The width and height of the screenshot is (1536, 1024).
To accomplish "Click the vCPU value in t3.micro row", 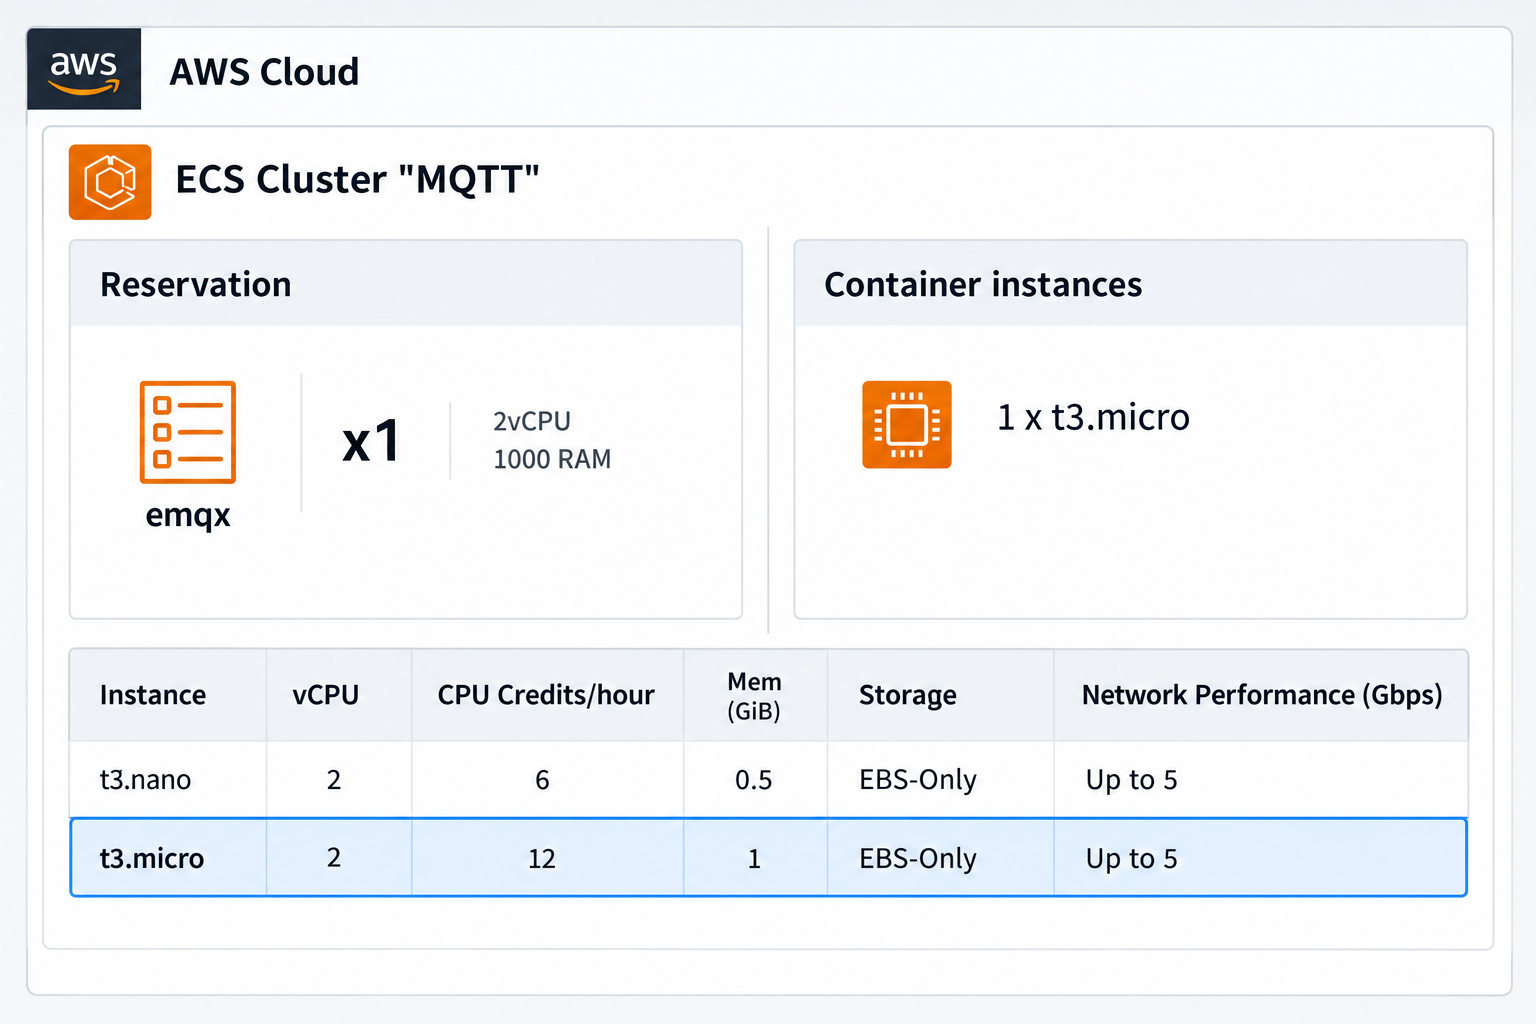I will tap(334, 858).
